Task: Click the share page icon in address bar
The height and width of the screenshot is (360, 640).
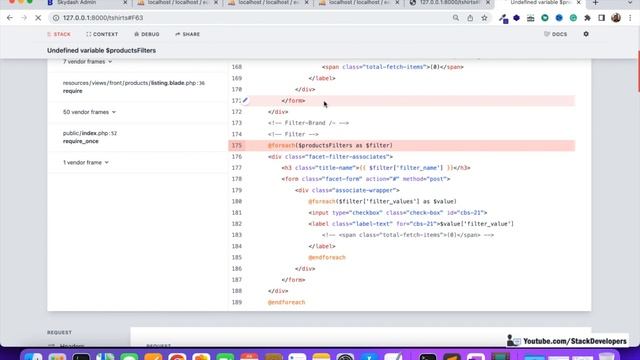Action: click(470, 18)
